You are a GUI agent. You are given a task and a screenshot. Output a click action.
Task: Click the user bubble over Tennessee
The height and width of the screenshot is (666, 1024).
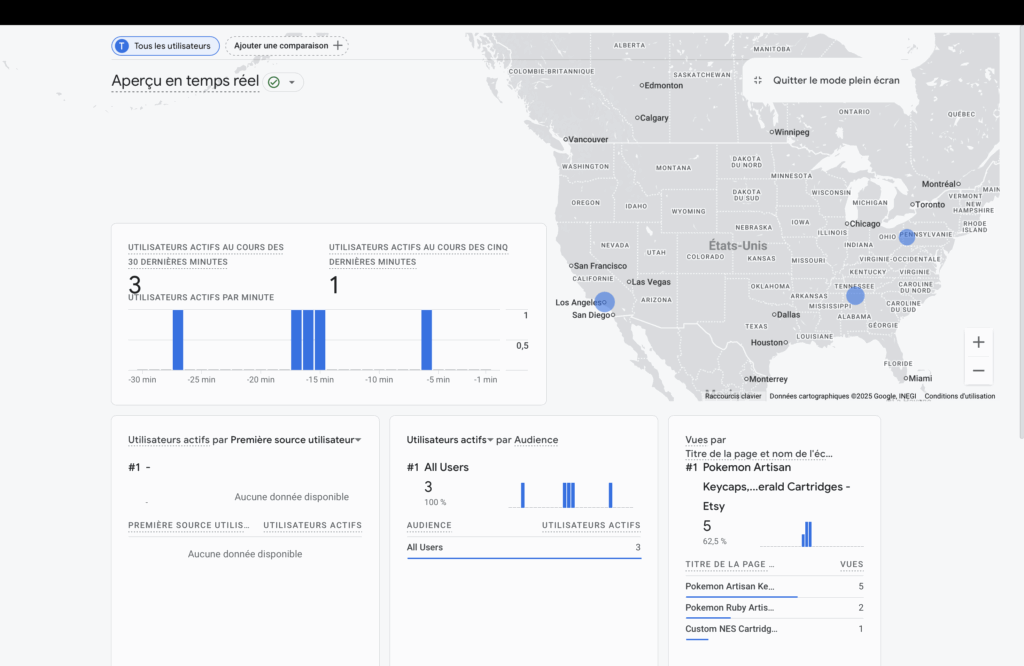click(855, 295)
